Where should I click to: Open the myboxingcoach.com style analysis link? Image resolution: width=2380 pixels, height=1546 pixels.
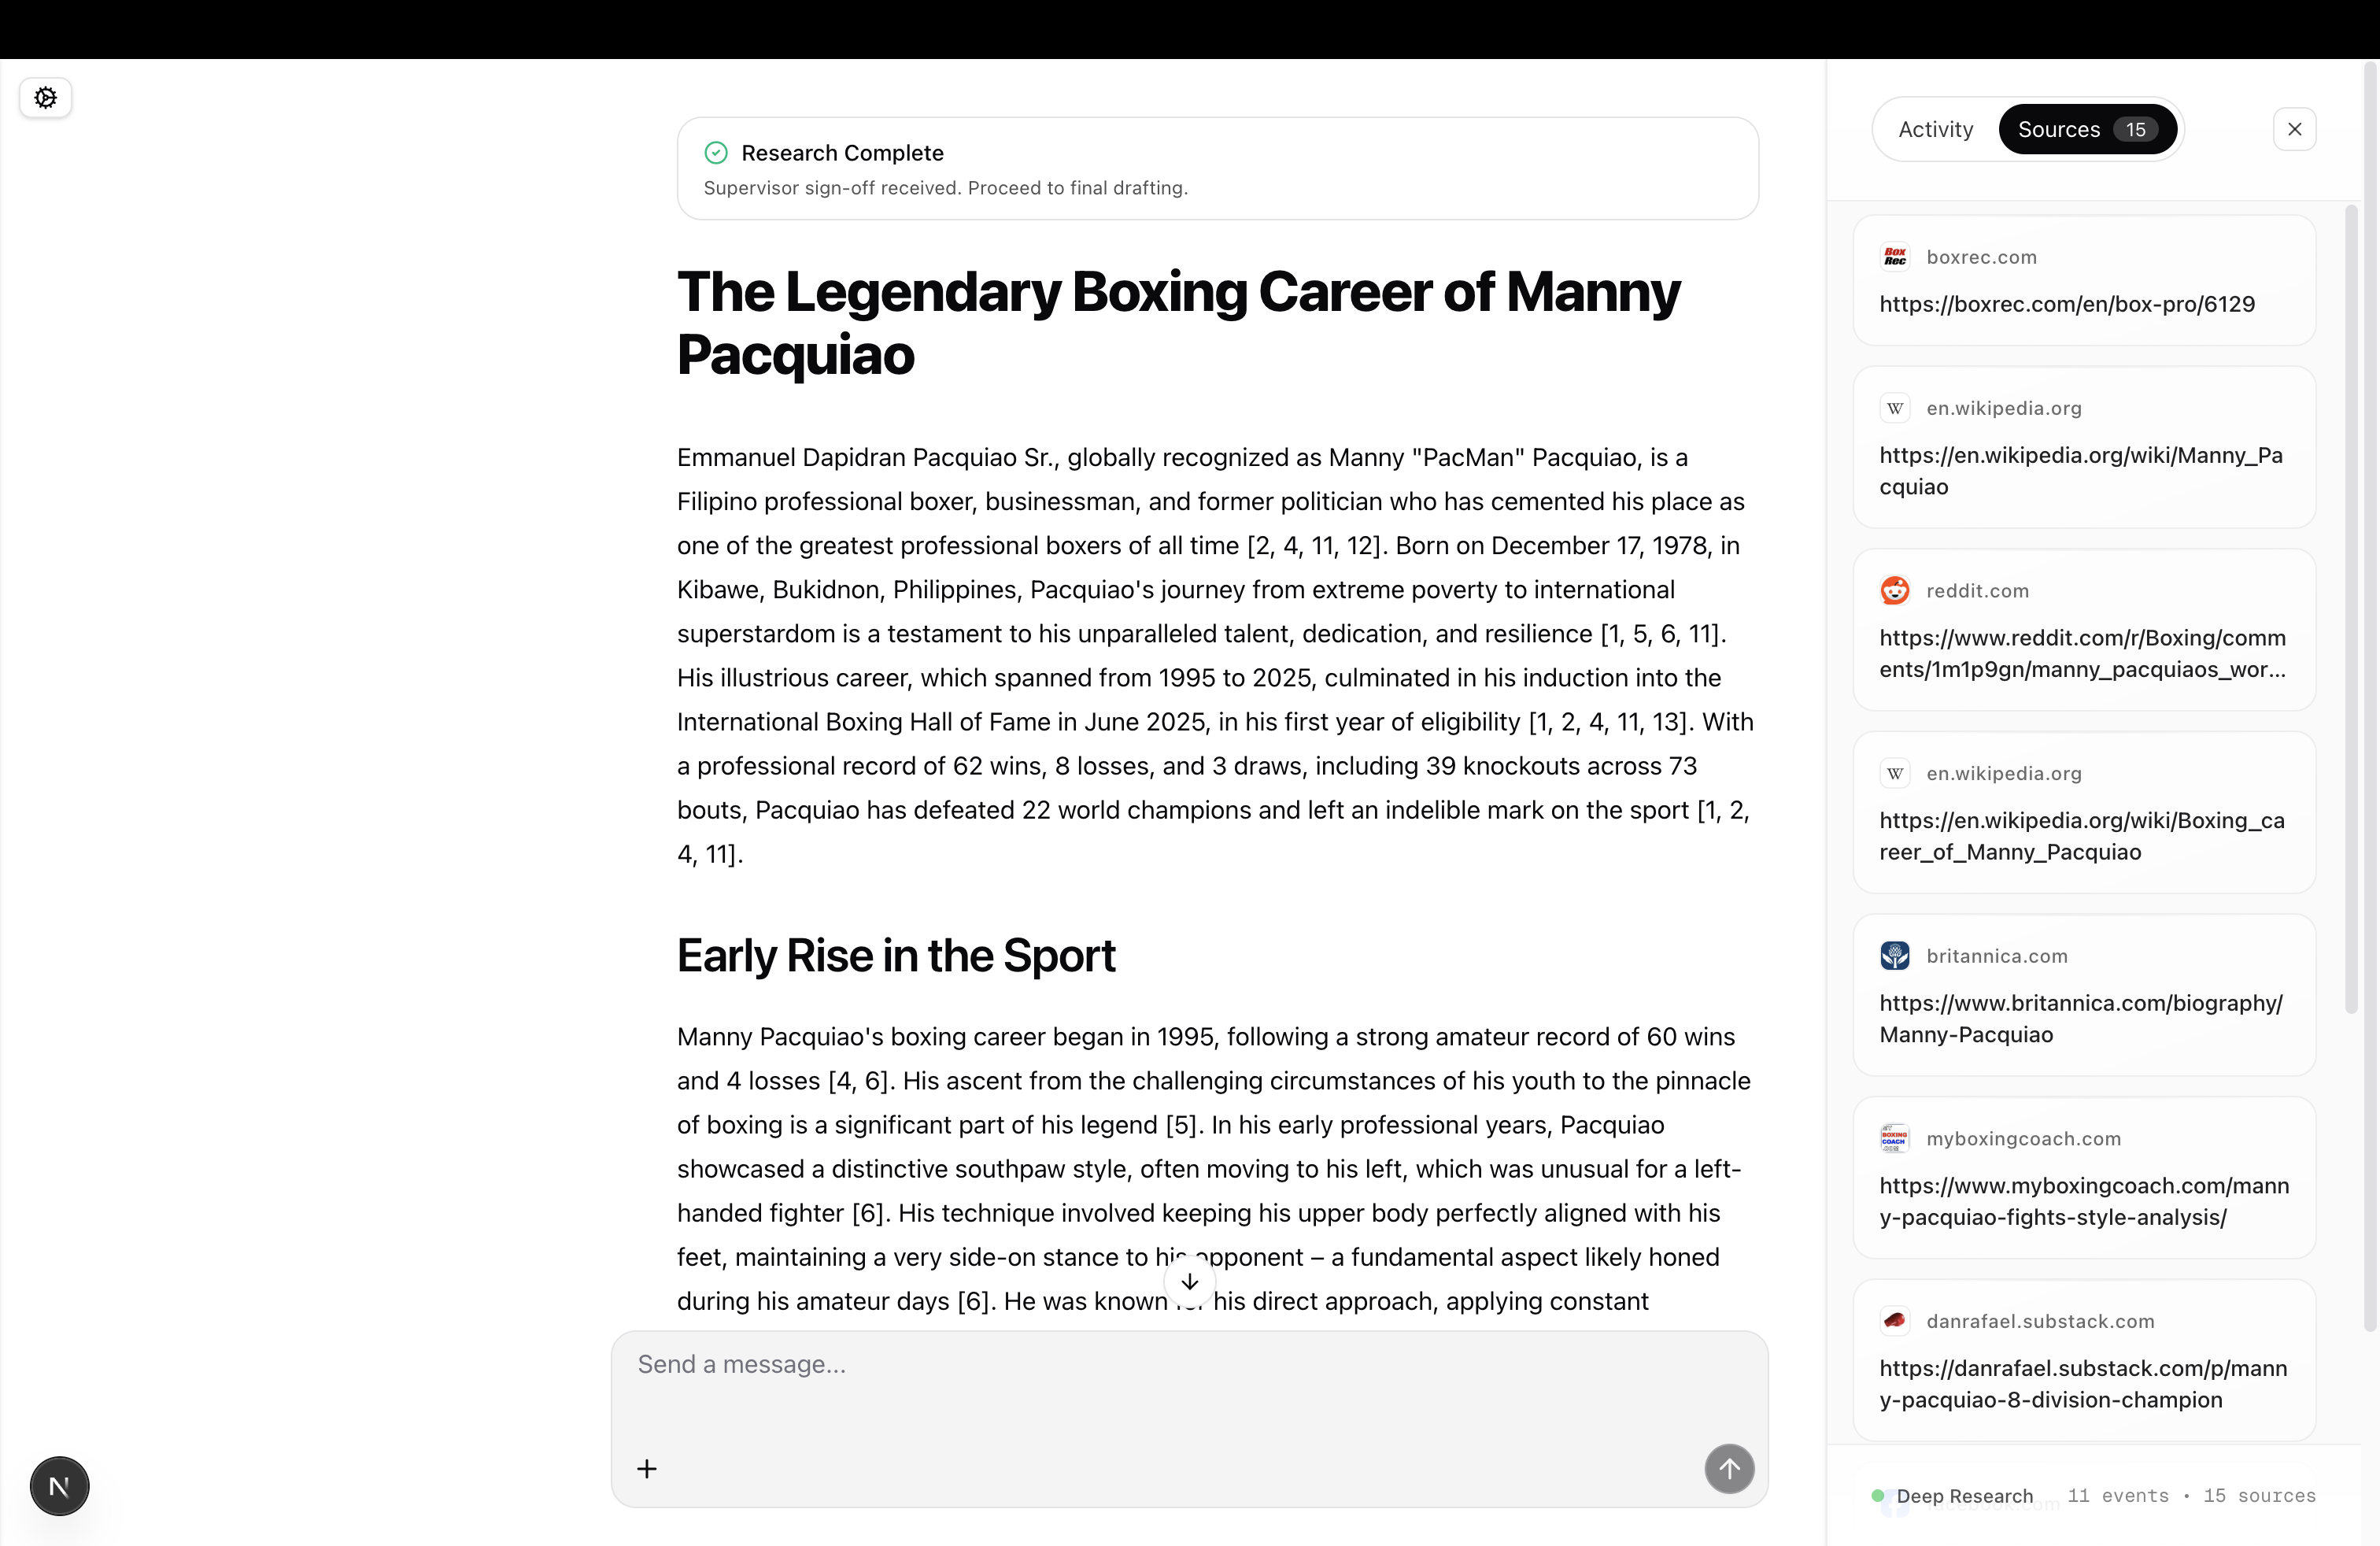pyautogui.click(x=2083, y=1201)
